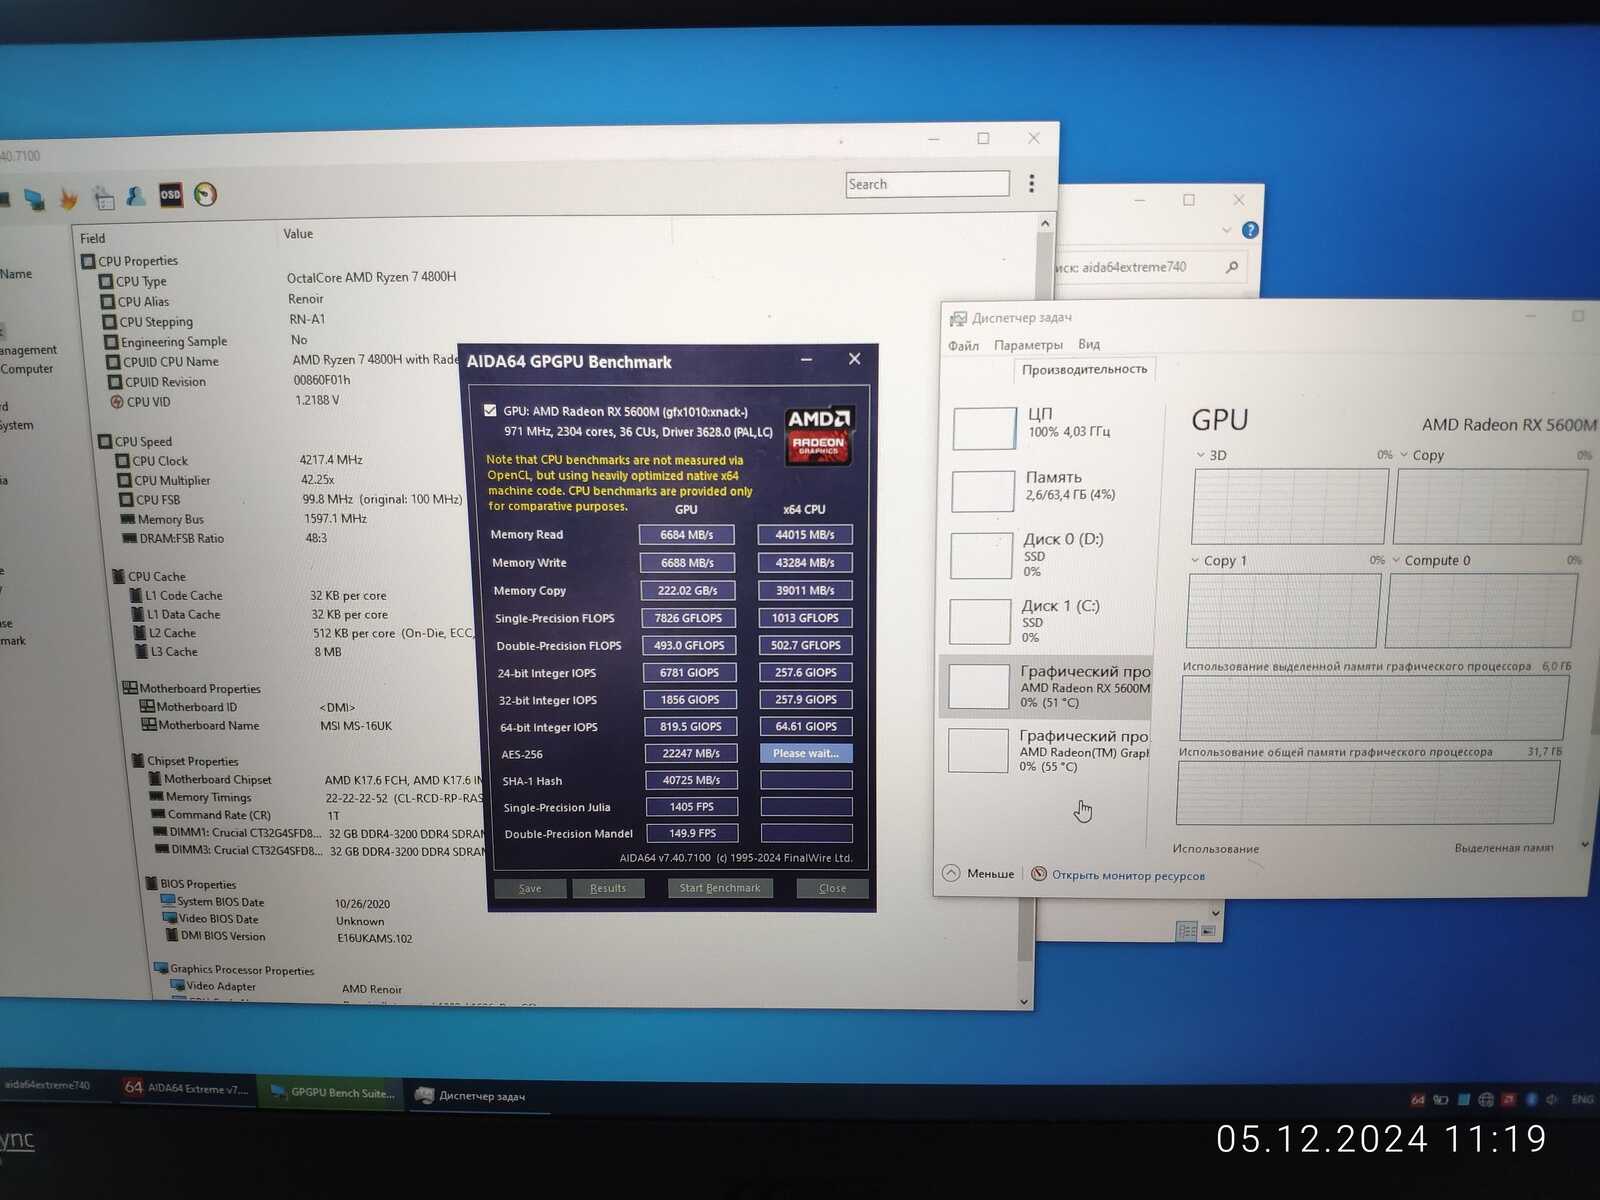Click Save button in GPGPU Benchmark
The height and width of the screenshot is (1200, 1600).
[x=530, y=888]
